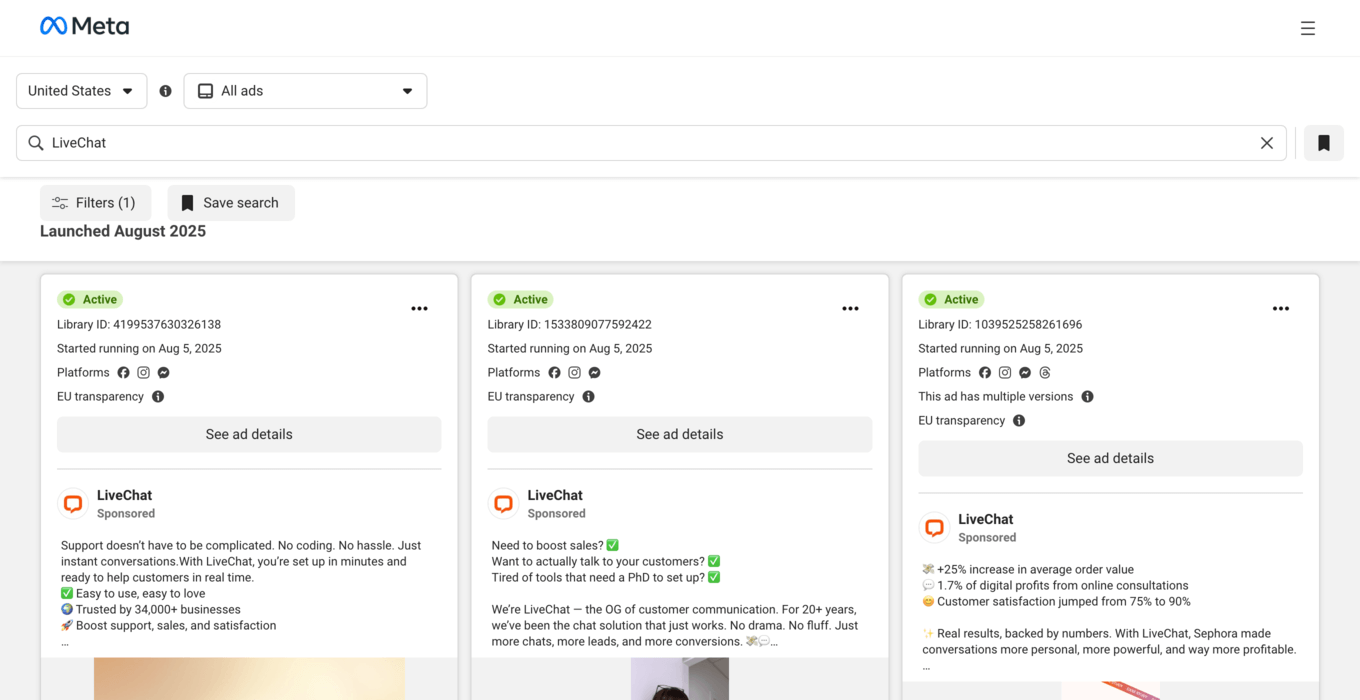Click the multiple versions info icon

pyautogui.click(x=1088, y=397)
